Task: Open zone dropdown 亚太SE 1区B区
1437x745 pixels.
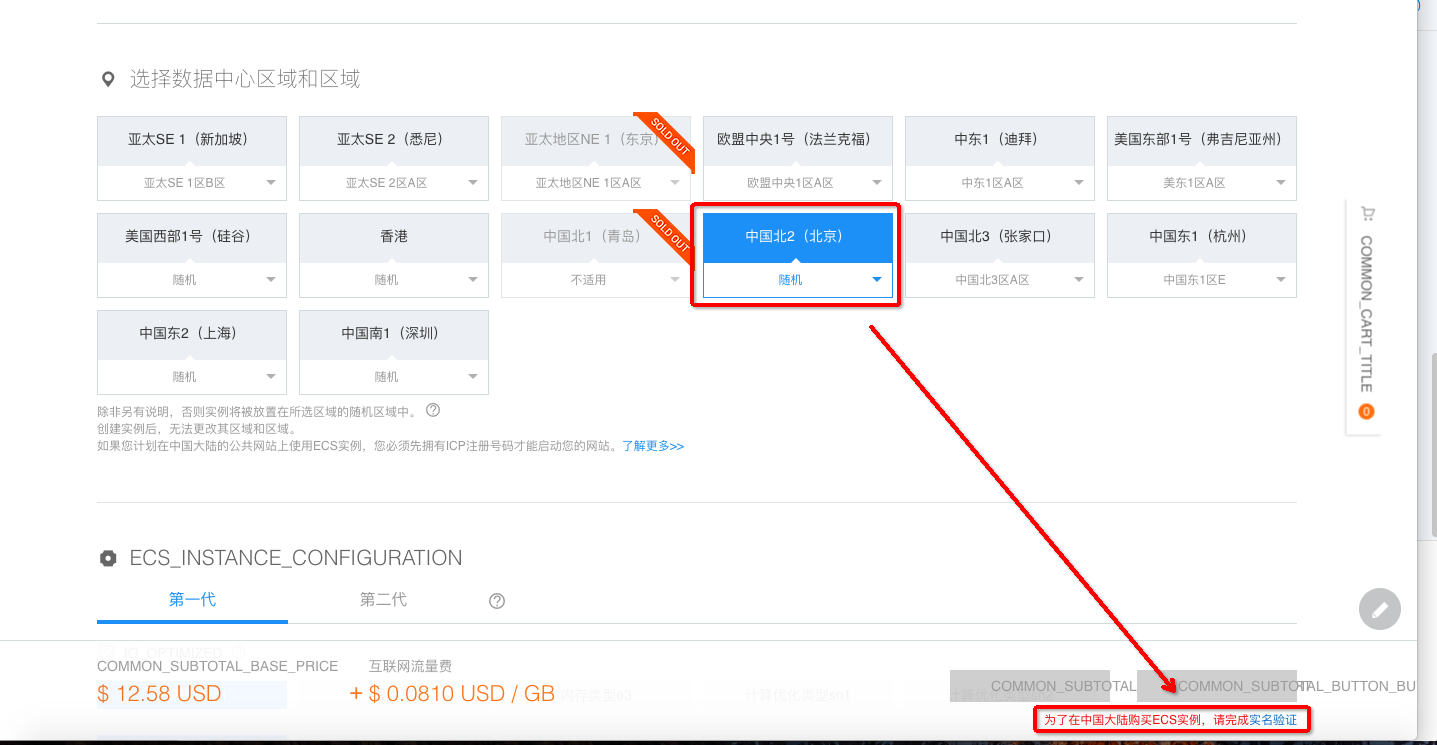Action: [192, 183]
